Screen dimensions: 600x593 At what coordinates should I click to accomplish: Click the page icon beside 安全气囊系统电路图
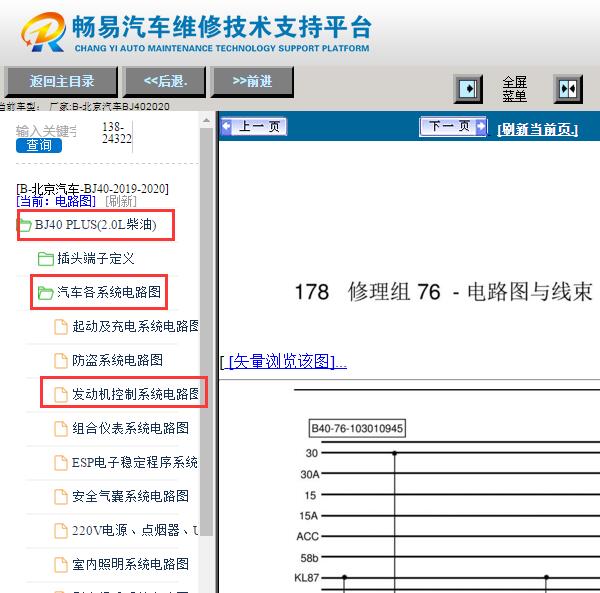(61, 497)
